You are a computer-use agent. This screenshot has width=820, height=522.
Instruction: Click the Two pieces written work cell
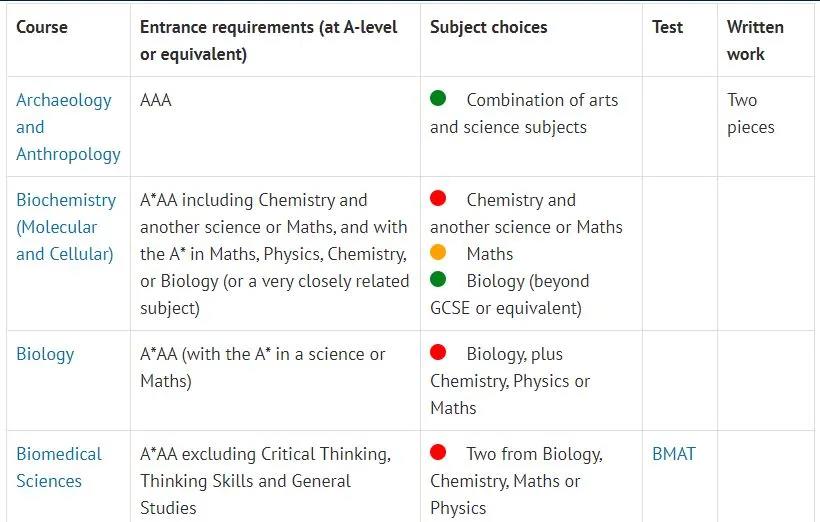pyautogui.click(x=750, y=114)
